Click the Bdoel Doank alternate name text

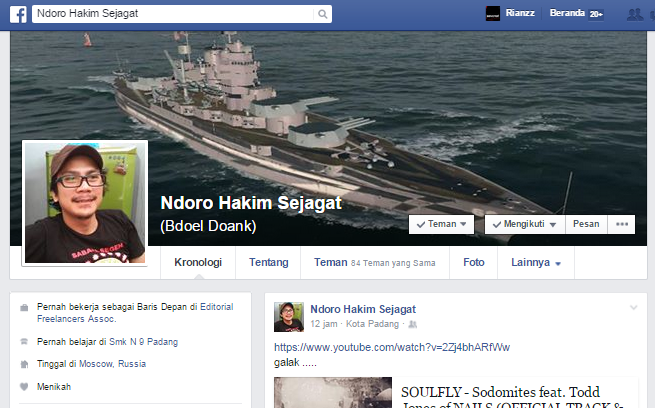pyautogui.click(x=208, y=226)
